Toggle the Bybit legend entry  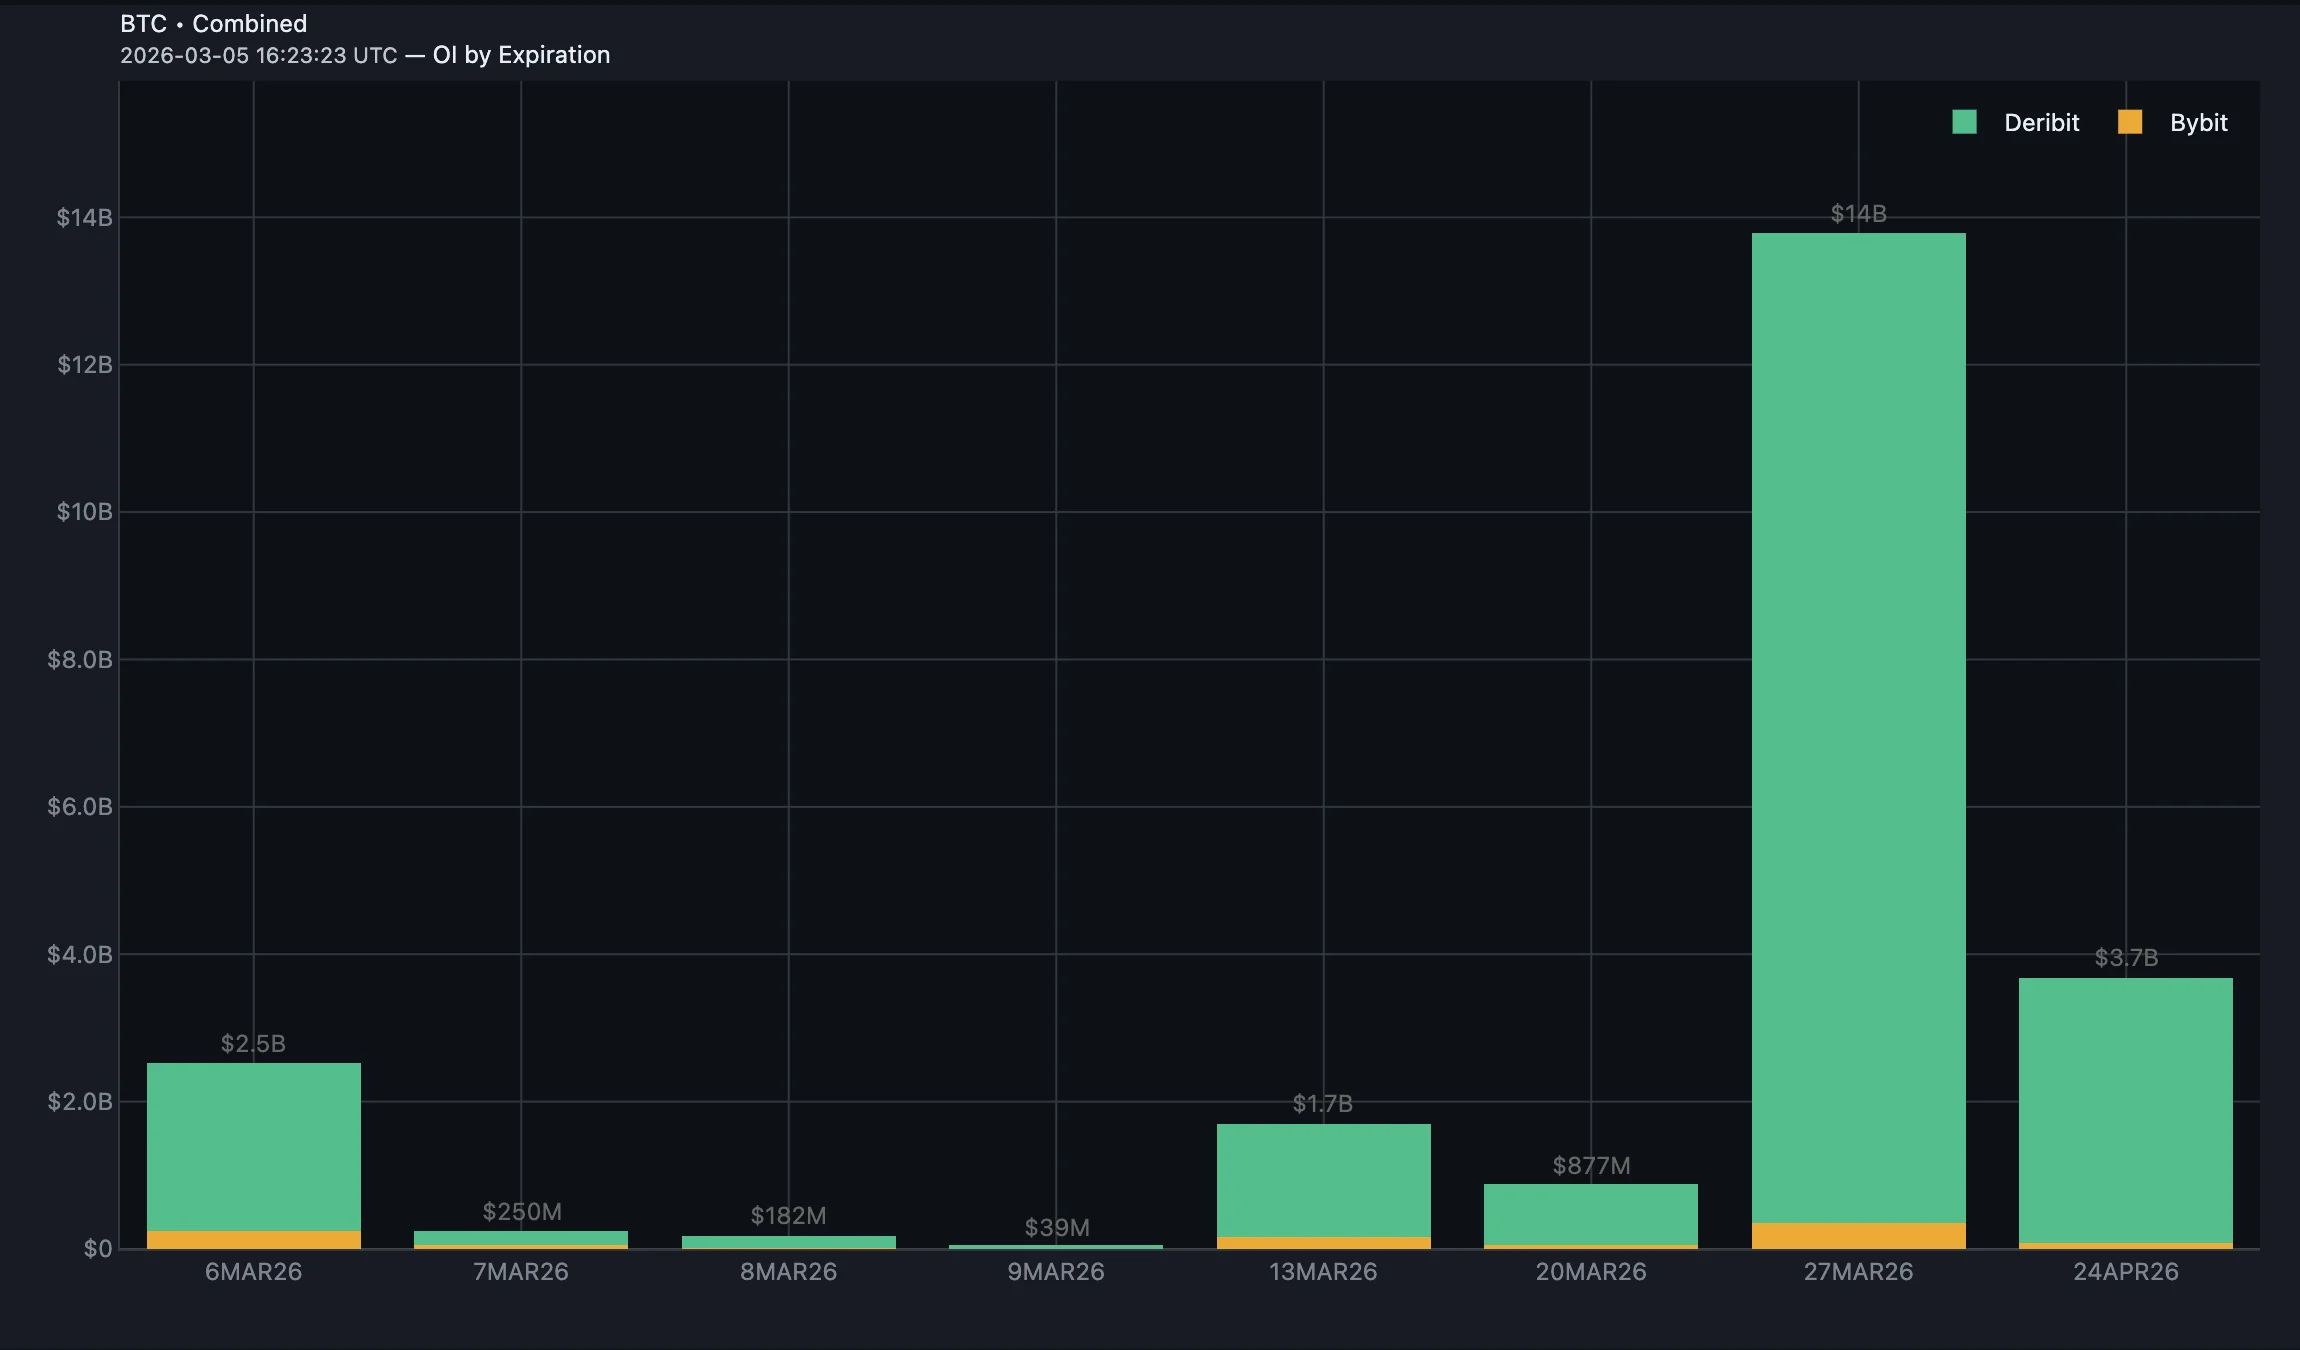pyautogui.click(x=2198, y=123)
